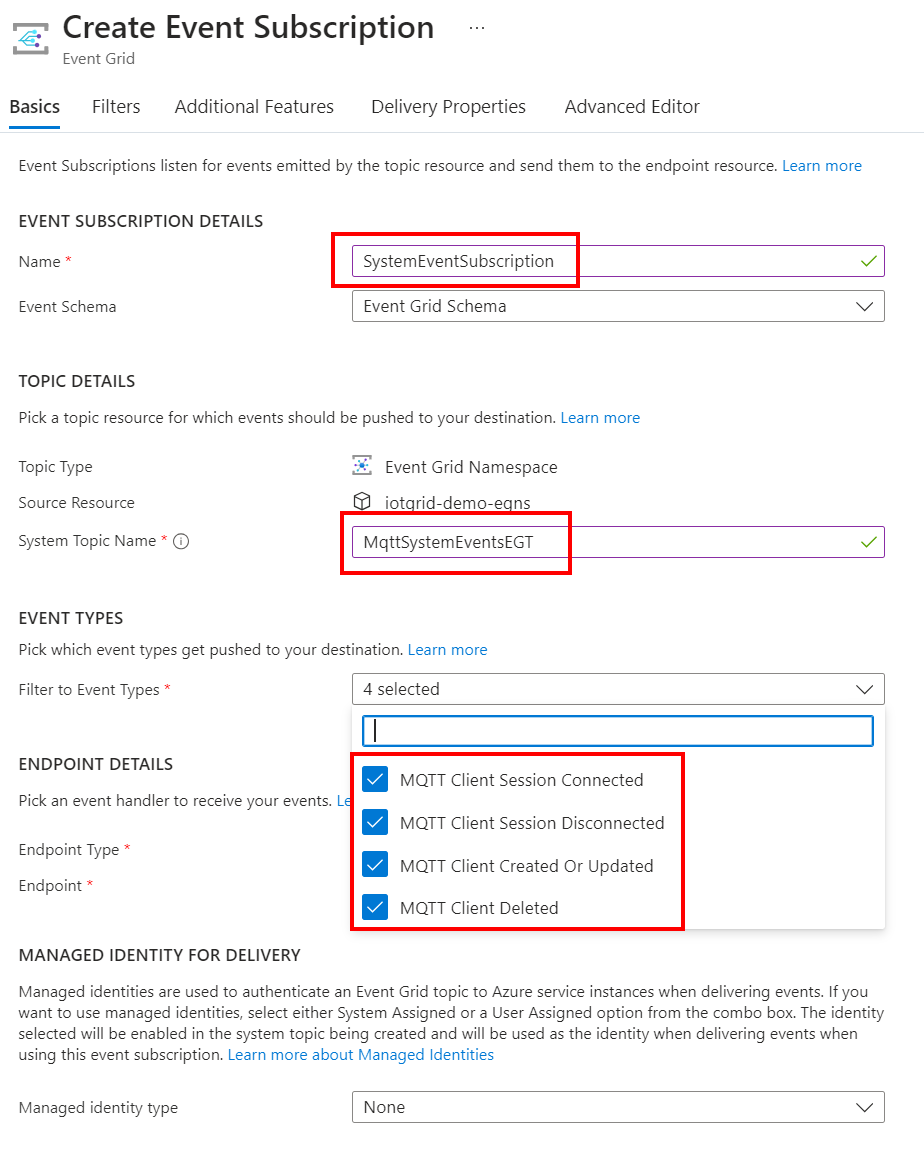Uncheck MQTT Client Session Disconnected
This screenshot has height=1173, width=924.
coord(375,823)
